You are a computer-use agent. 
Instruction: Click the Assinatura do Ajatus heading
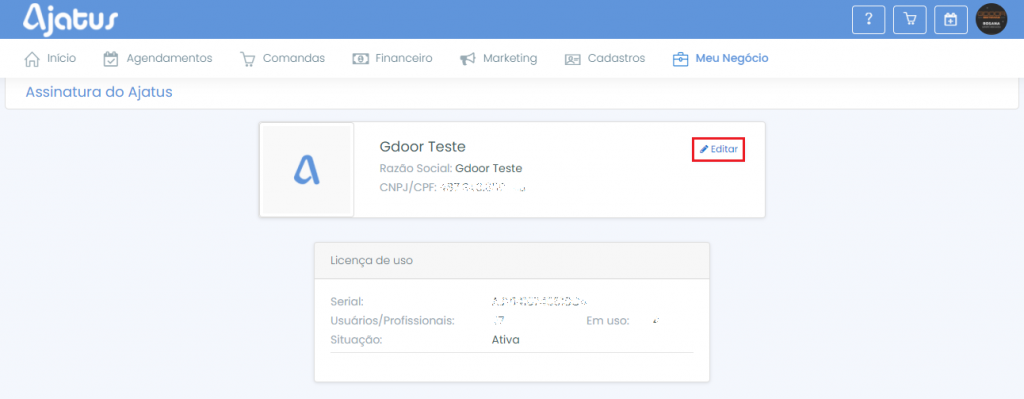(x=99, y=92)
